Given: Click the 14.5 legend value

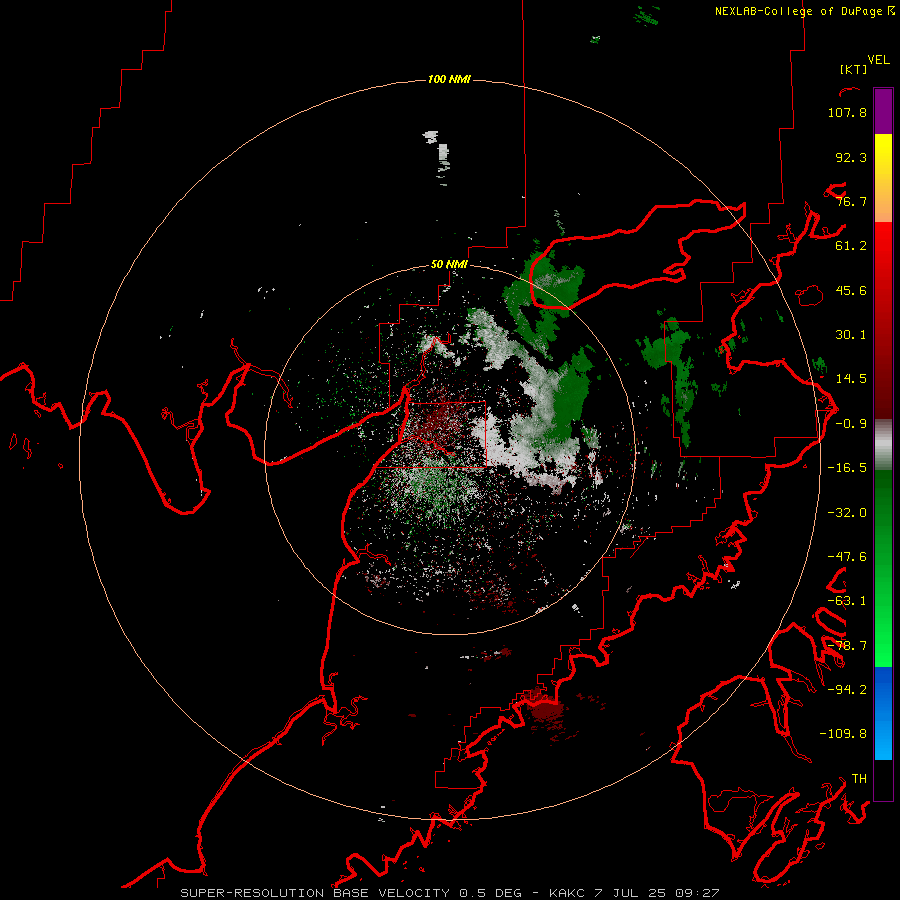Looking at the screenshot, I should point(851,379).
